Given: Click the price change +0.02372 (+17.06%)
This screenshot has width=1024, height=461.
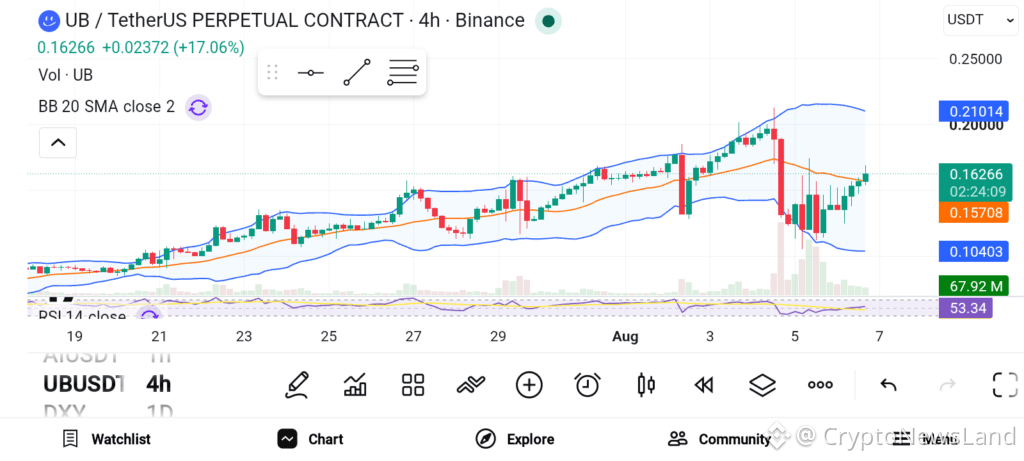Looking at the screenshot, I should (x=174, y=48).
